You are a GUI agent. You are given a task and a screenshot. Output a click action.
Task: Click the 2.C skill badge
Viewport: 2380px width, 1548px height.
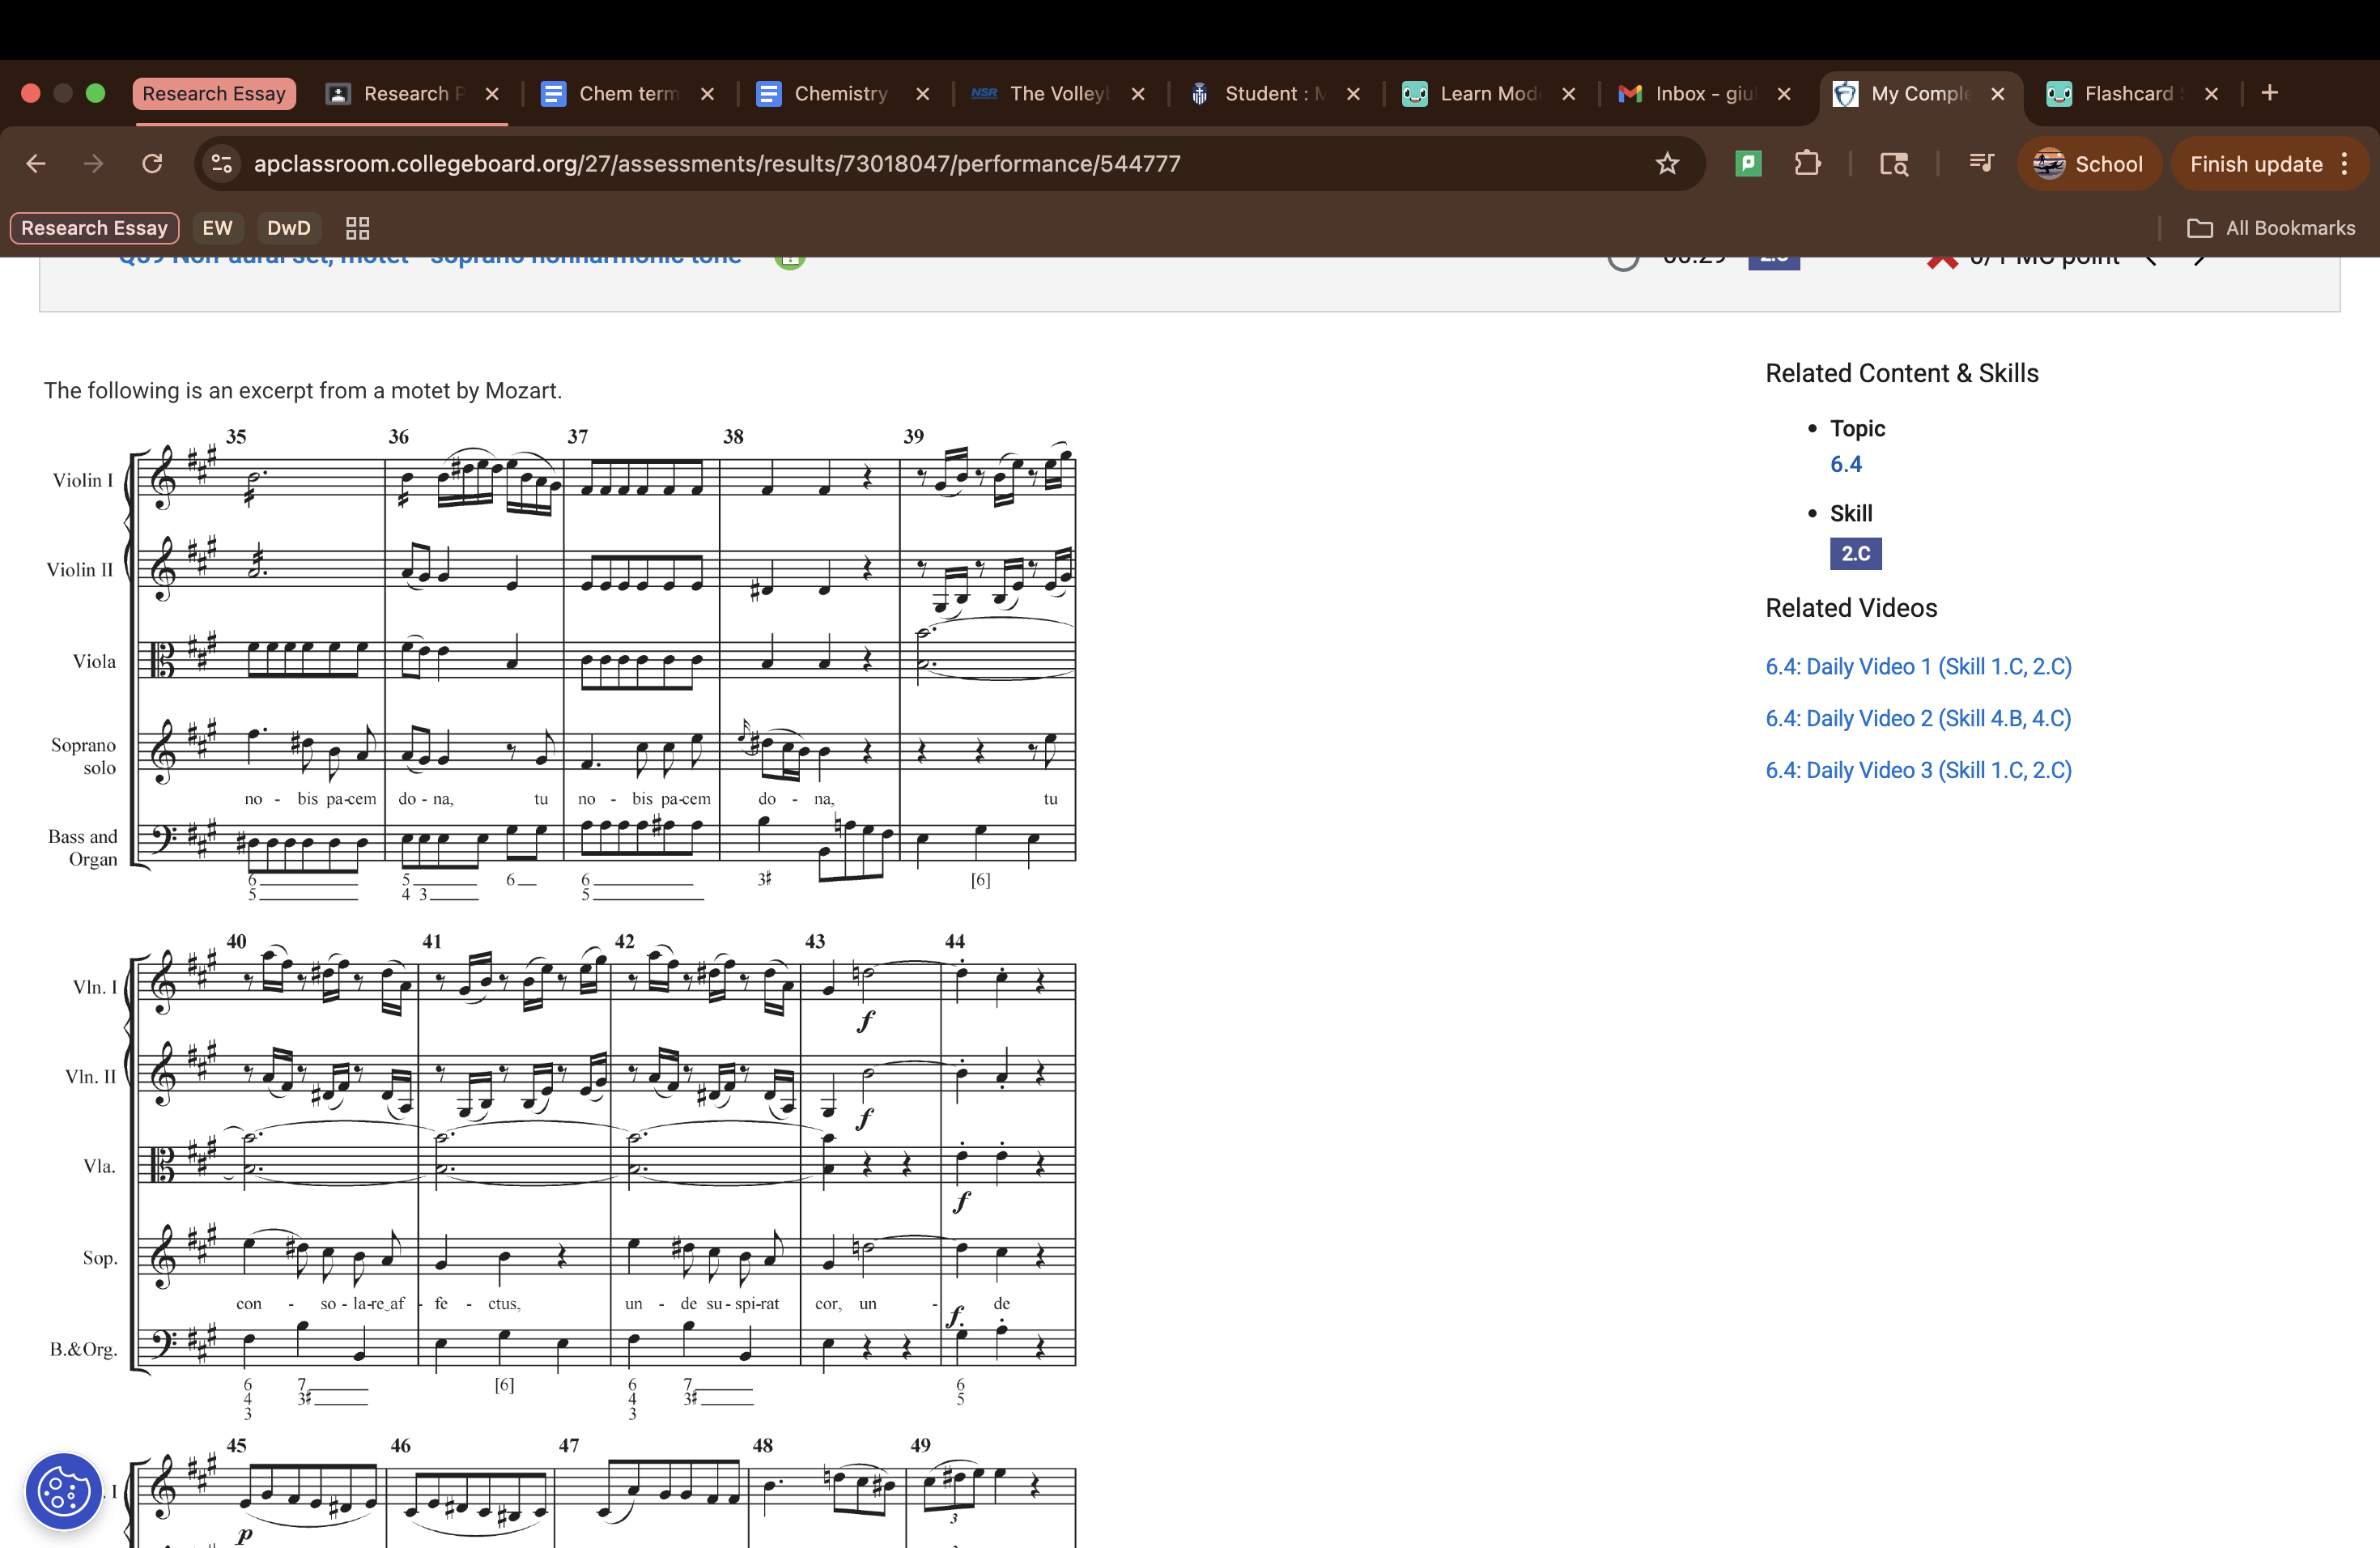(1855, 554)
